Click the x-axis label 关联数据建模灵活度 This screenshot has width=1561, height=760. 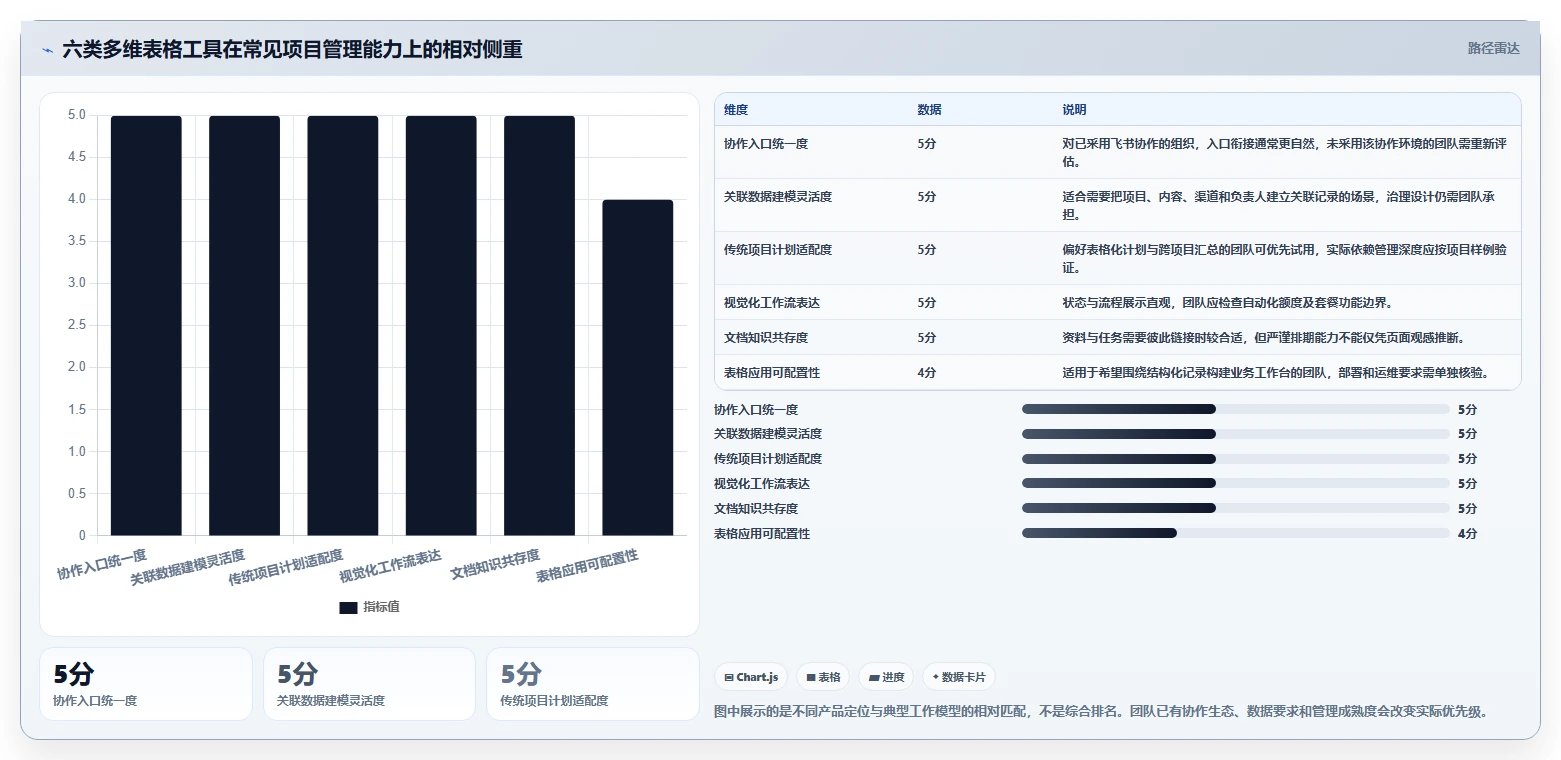pos(187,566)
